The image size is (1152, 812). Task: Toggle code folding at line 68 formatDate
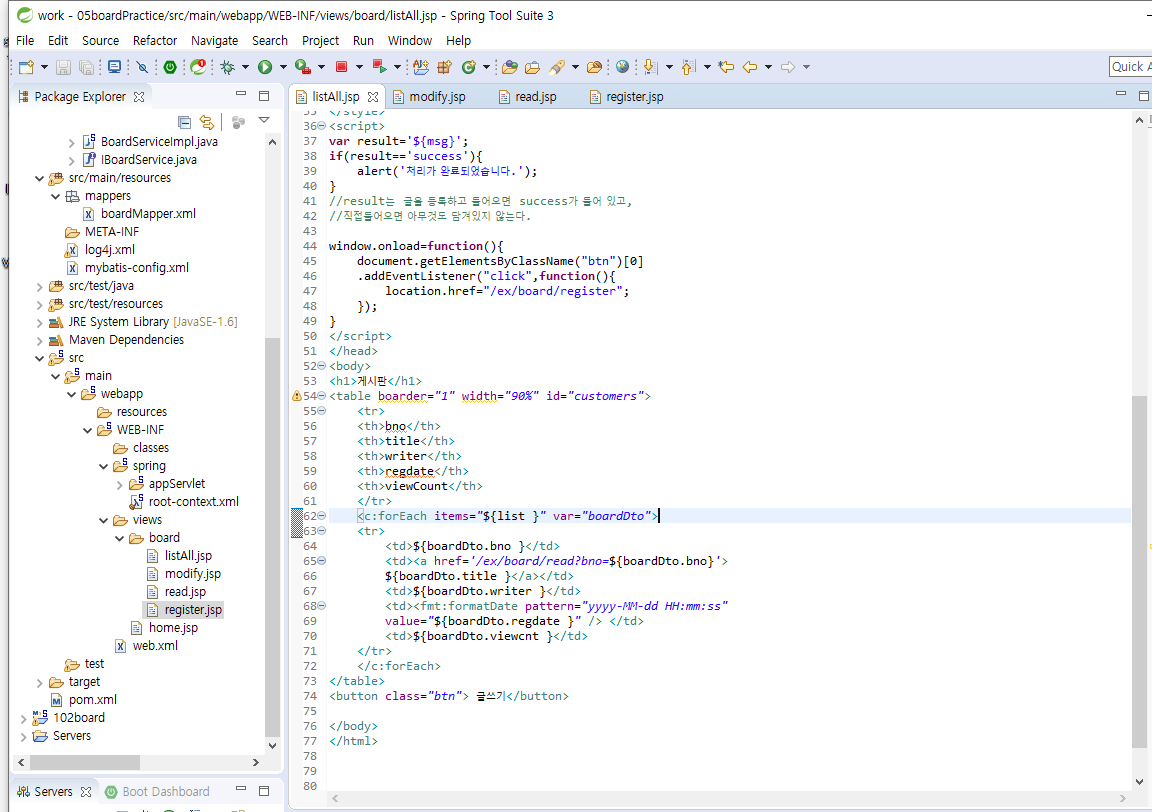click(321, 606)
